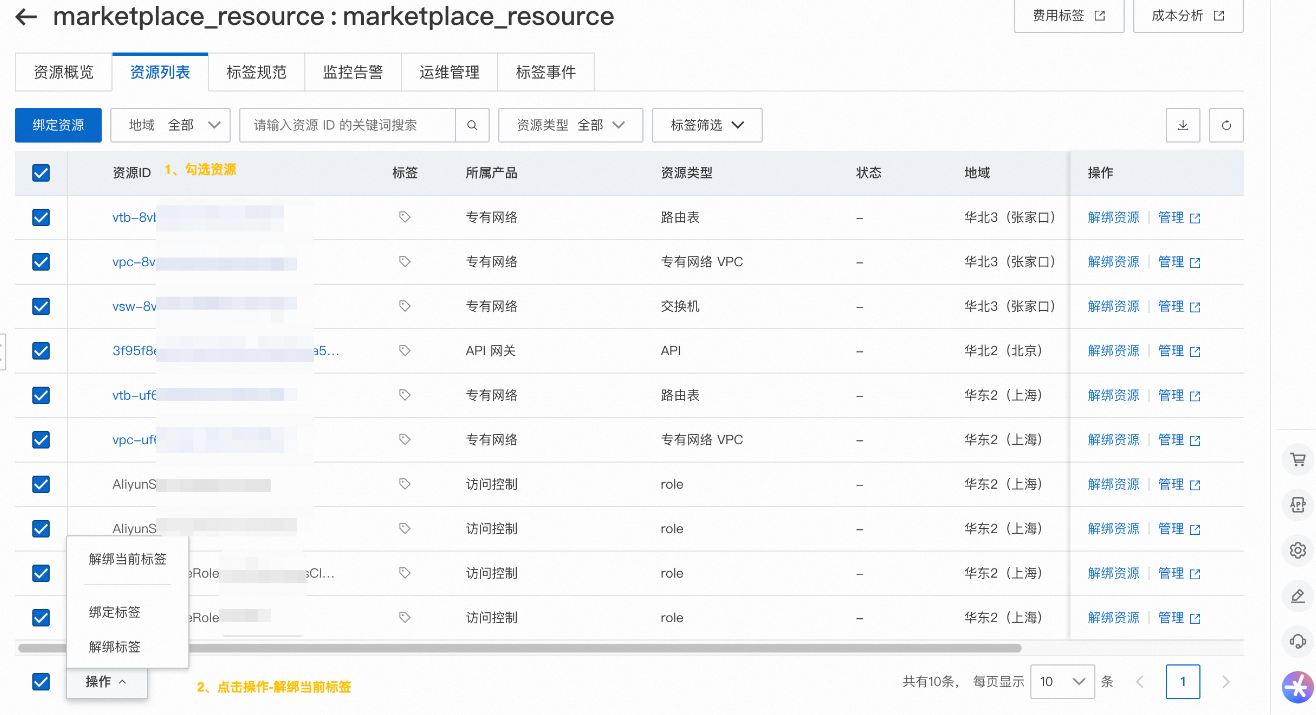Viewport: 1316px width, 715px height.
Task: Click the 所属产品 column header
Action: [492, 173]
